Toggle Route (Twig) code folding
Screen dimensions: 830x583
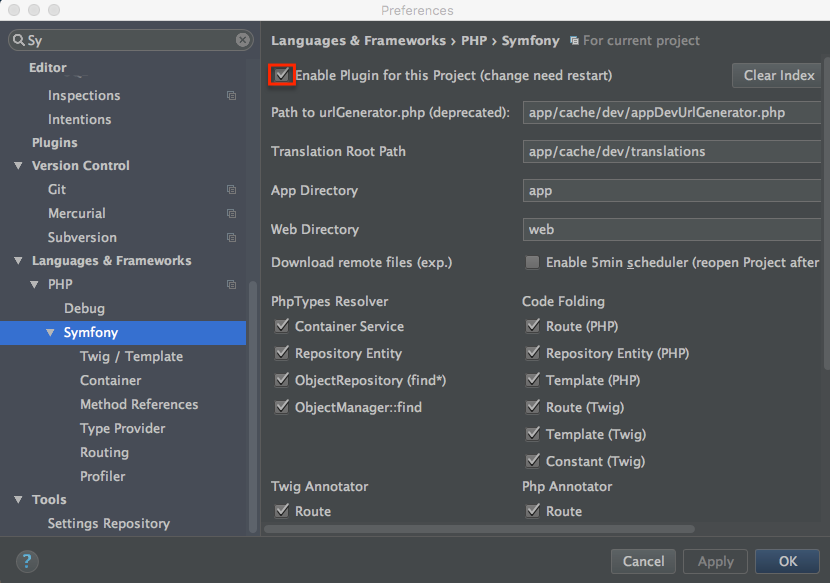533,407
